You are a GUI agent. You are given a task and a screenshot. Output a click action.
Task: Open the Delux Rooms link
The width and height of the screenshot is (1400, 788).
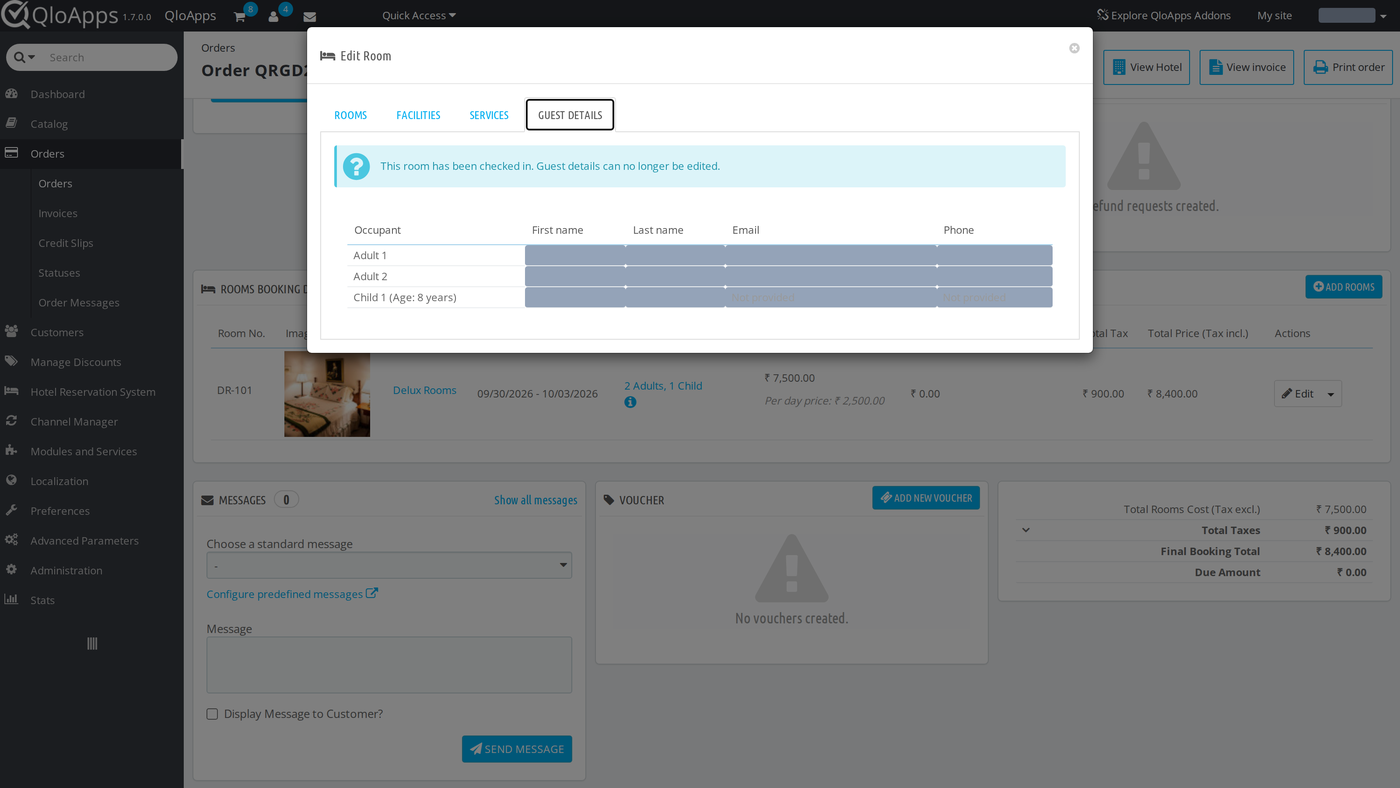click(424, 390)
